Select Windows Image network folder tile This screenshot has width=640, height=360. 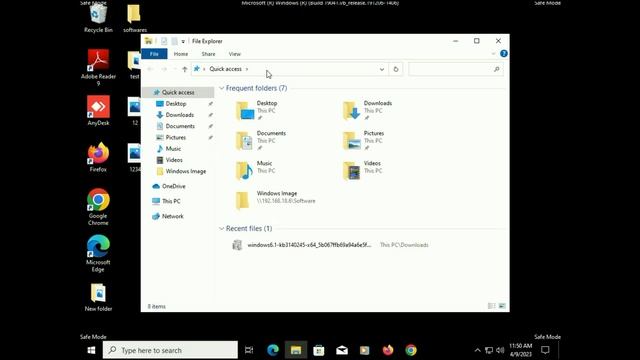tap(276, 200)
